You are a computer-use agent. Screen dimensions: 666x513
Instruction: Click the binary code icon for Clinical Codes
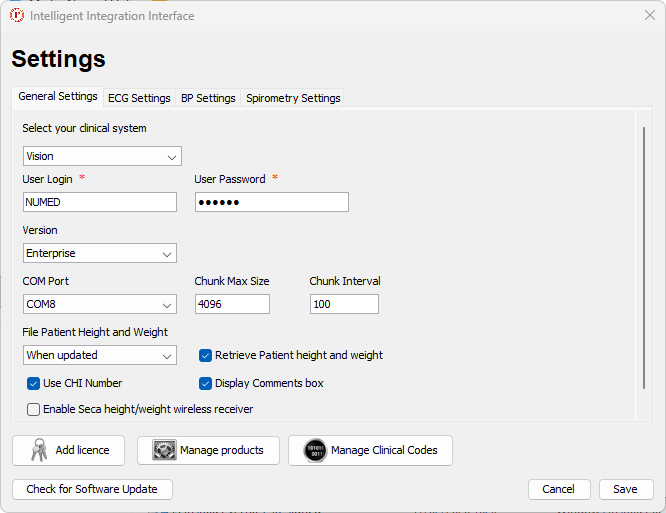(x=315, y=451)
